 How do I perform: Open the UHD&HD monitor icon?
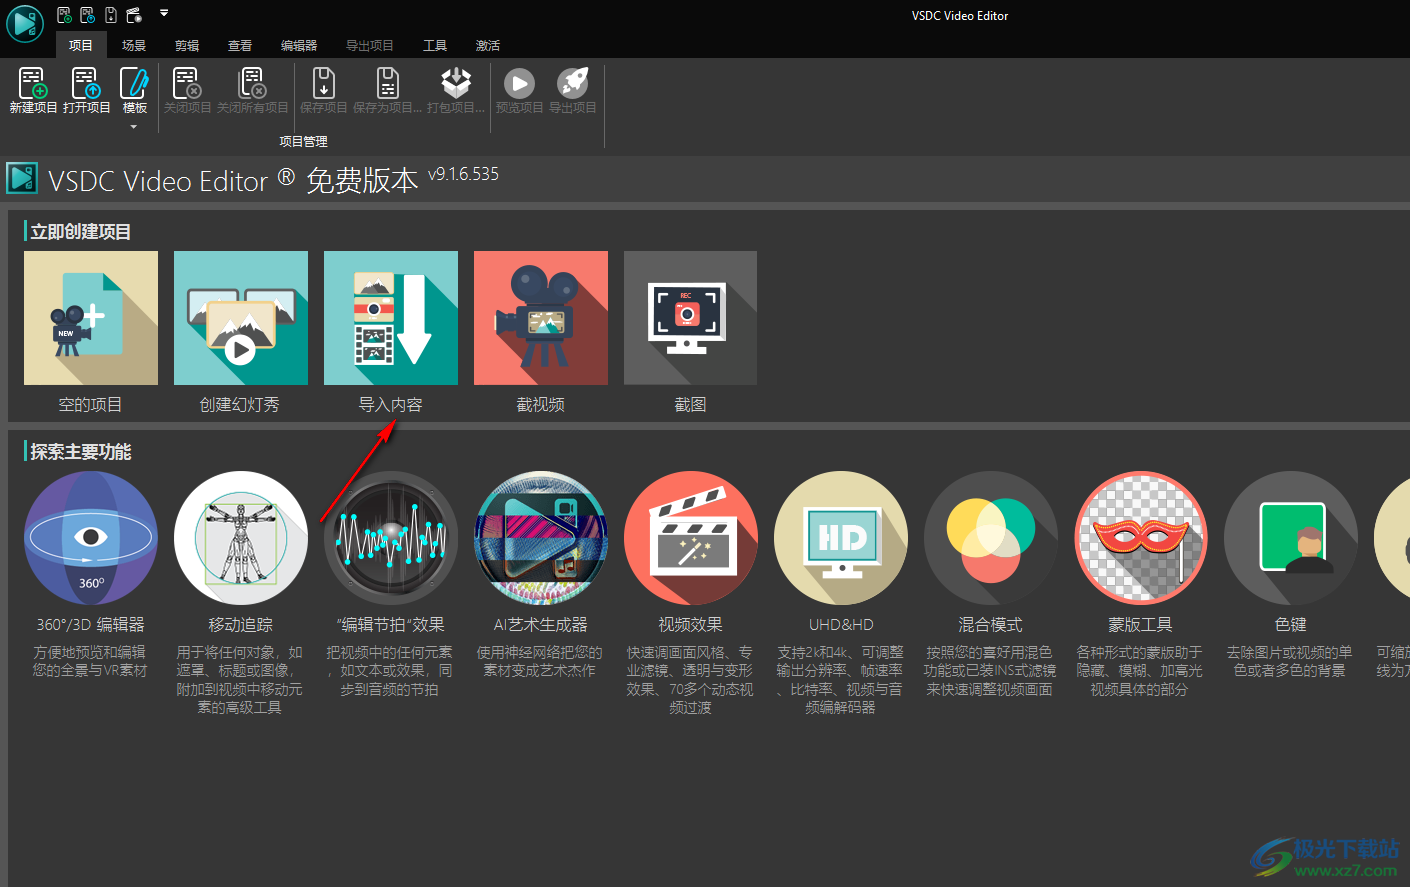pyautogui.click(x=841, y=538)
